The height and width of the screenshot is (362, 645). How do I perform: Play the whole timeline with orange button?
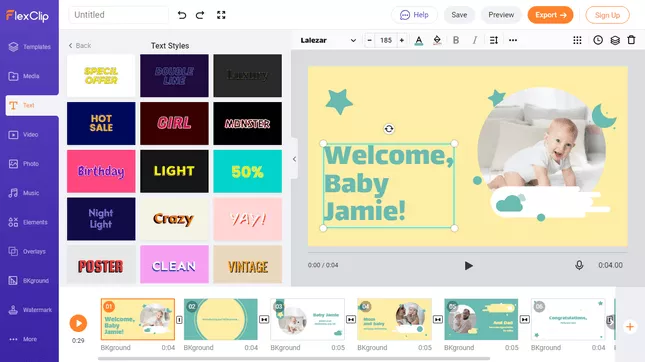[78, 323]
